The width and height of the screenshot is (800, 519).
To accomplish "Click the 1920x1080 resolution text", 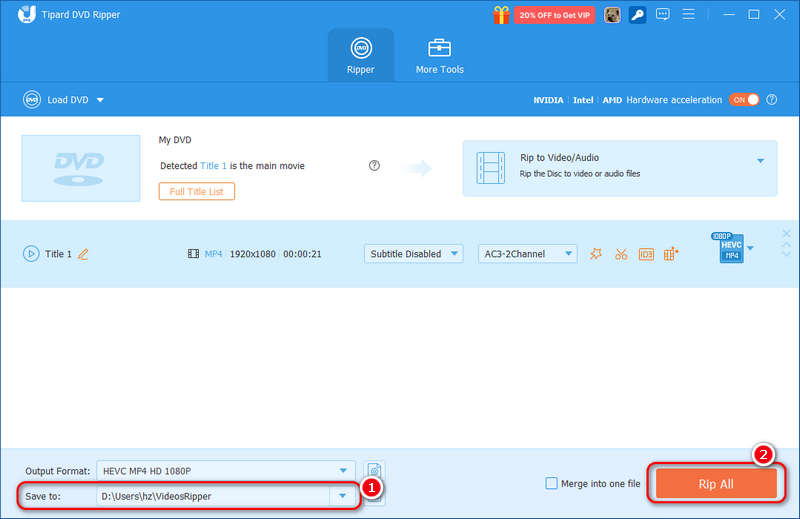I will pyautogui.click(x=253, y=254).
